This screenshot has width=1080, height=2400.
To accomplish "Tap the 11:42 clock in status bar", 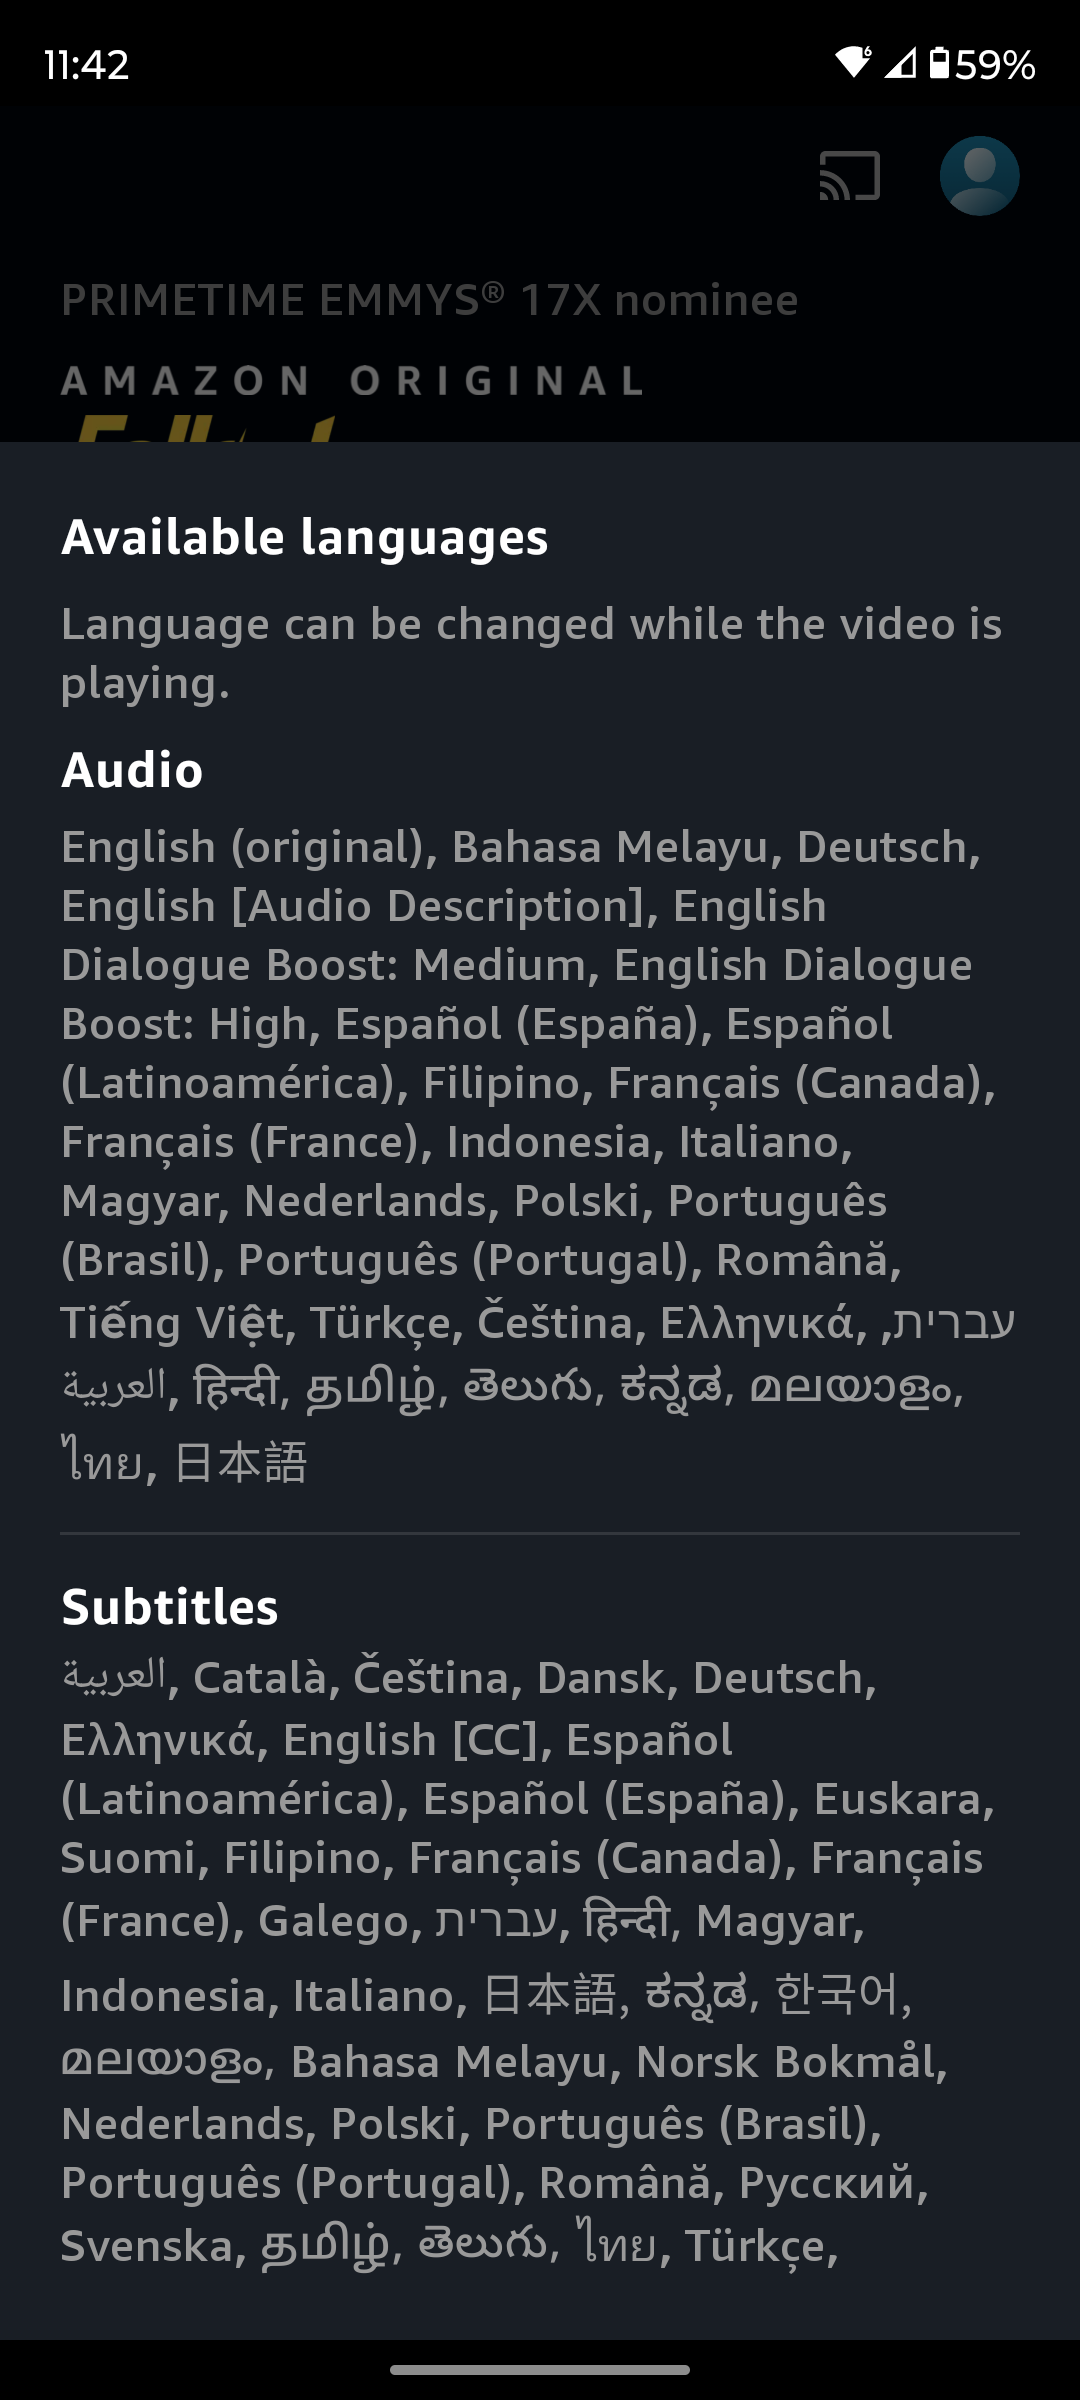I will click(87, 65).
